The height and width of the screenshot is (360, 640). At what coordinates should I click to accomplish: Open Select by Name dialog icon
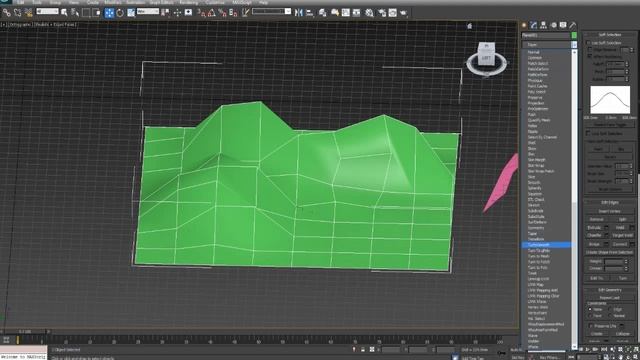click(75, 13)
